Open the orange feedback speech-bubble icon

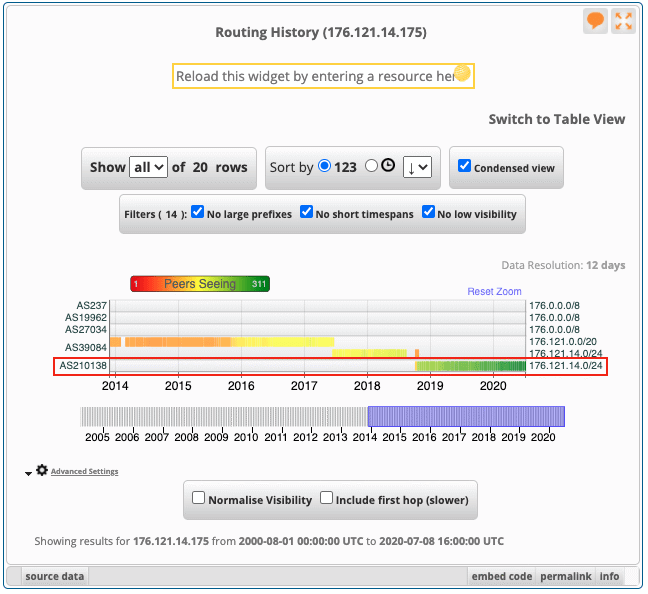click(x=595, y=21)
